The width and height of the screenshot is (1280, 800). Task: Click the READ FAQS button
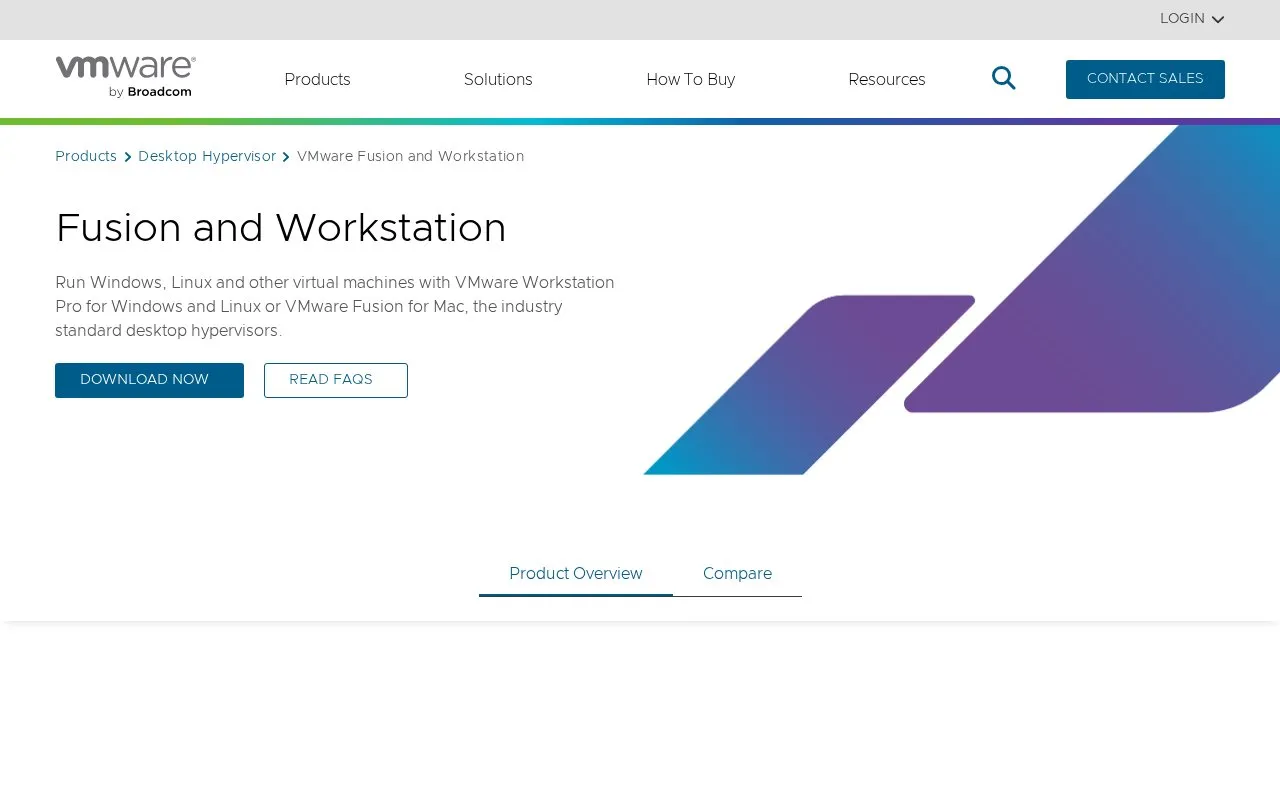[336, 380]
